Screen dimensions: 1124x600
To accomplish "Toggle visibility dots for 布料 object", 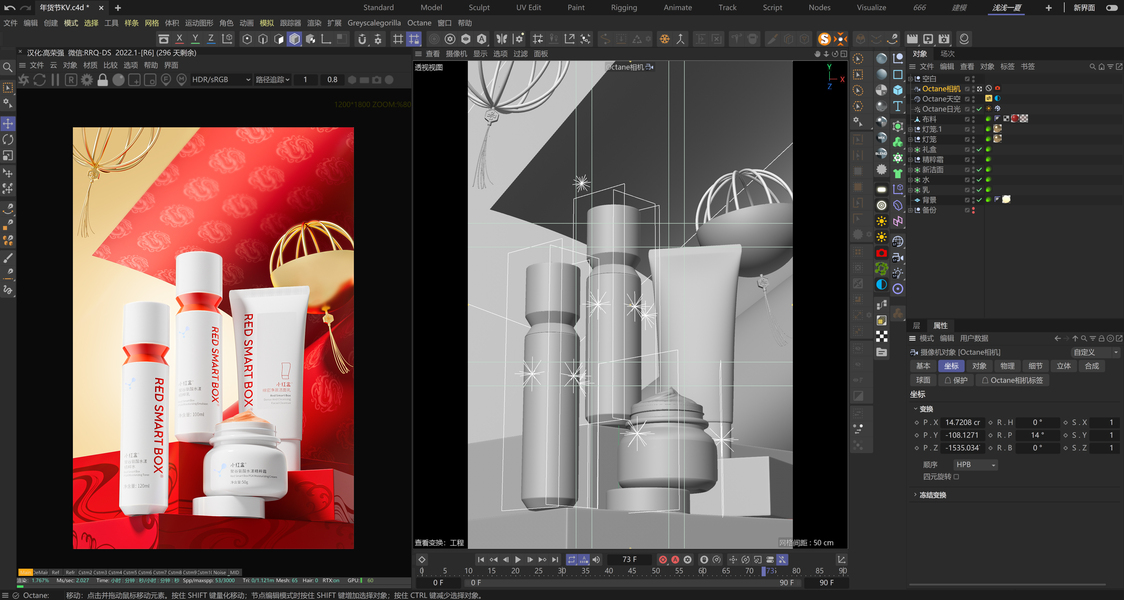I will tap(973, 119).
